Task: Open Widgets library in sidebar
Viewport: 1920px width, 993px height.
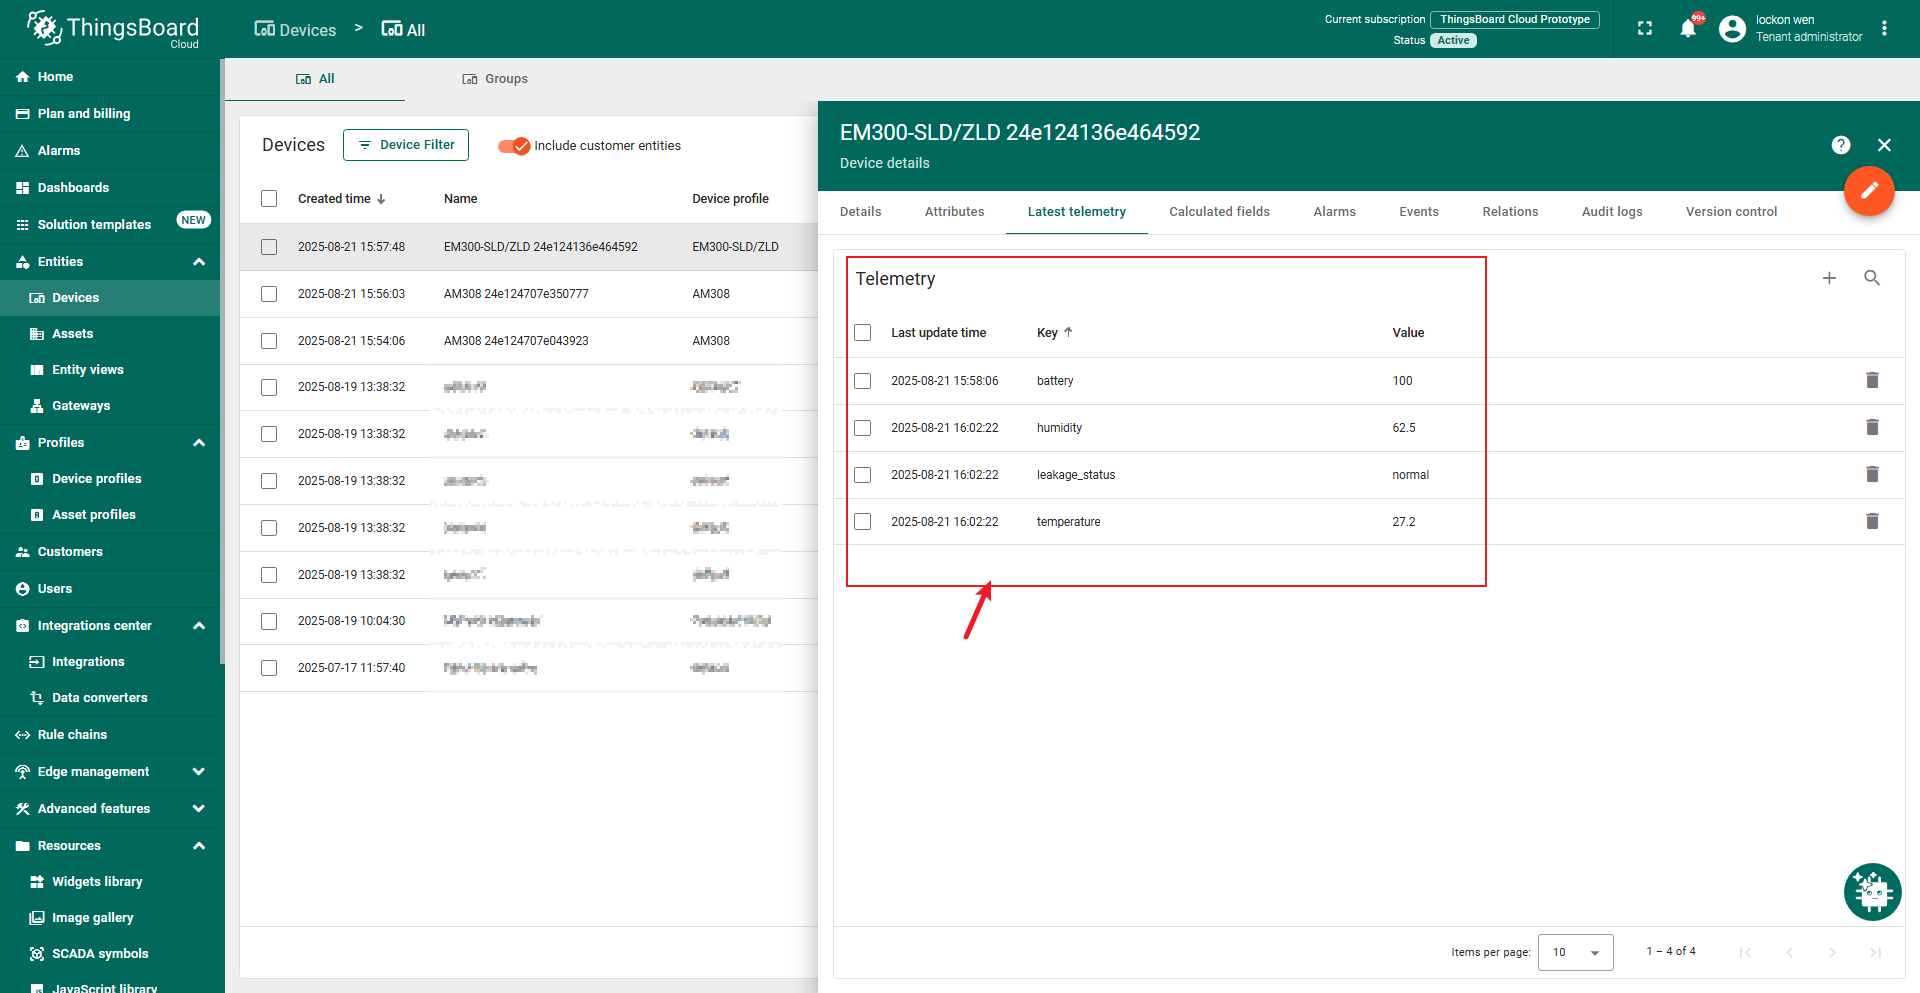Action: pos(110,882)
